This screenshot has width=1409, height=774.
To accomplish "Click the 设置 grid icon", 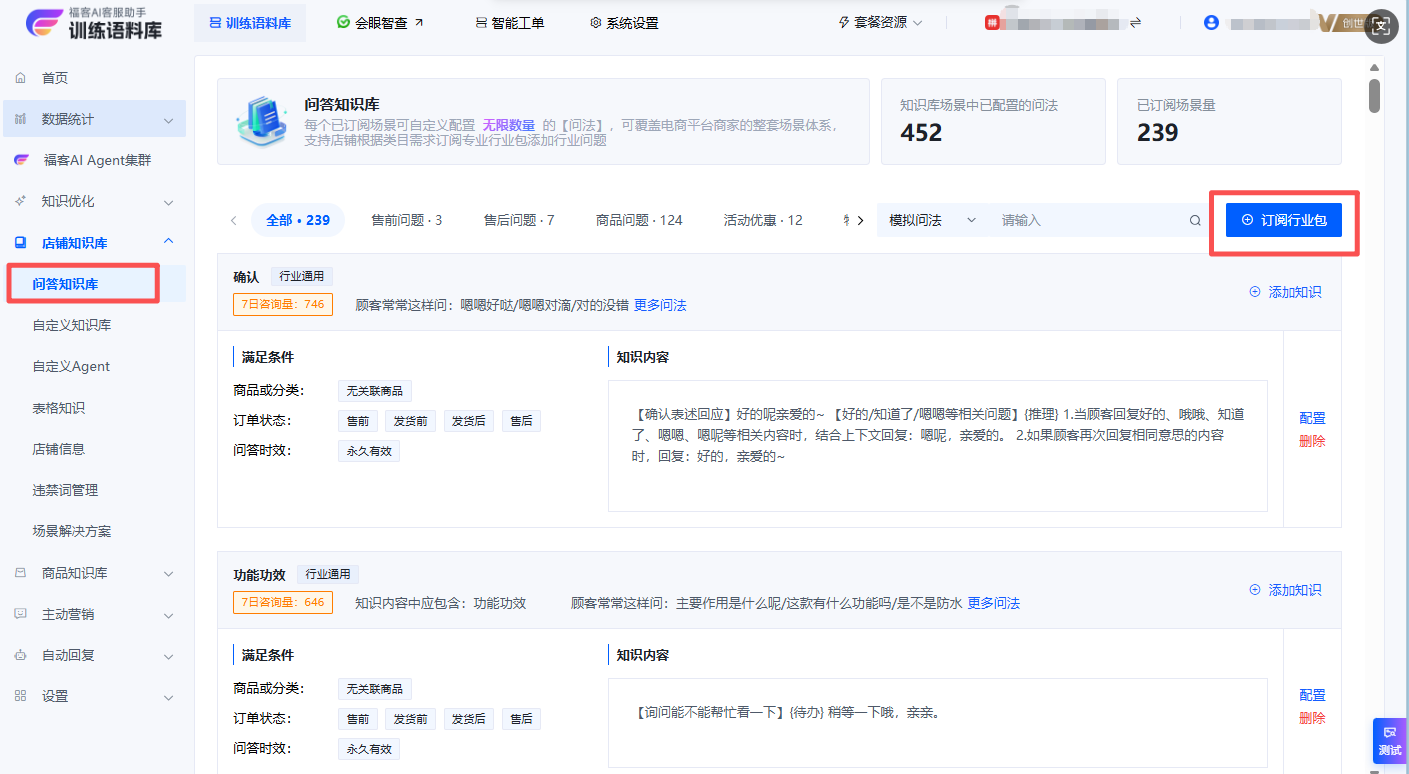I will point(21,696).
